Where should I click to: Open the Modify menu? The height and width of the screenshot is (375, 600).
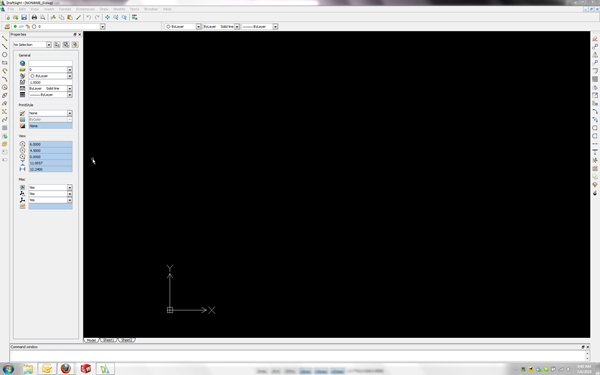[x=119, y=9]
